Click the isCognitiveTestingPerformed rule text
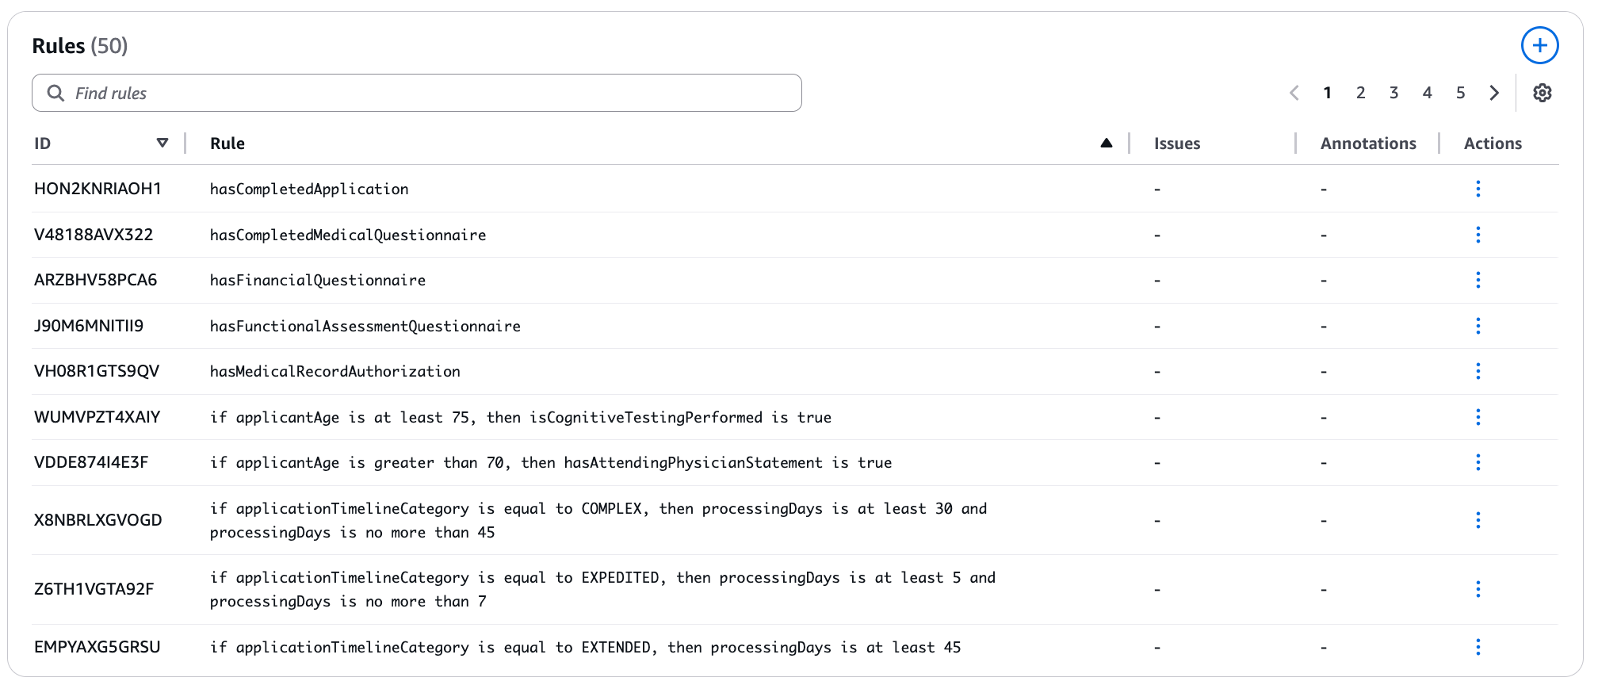This screenshot has width=1598, height=686. pyautogui.click(x=521, y=417)
